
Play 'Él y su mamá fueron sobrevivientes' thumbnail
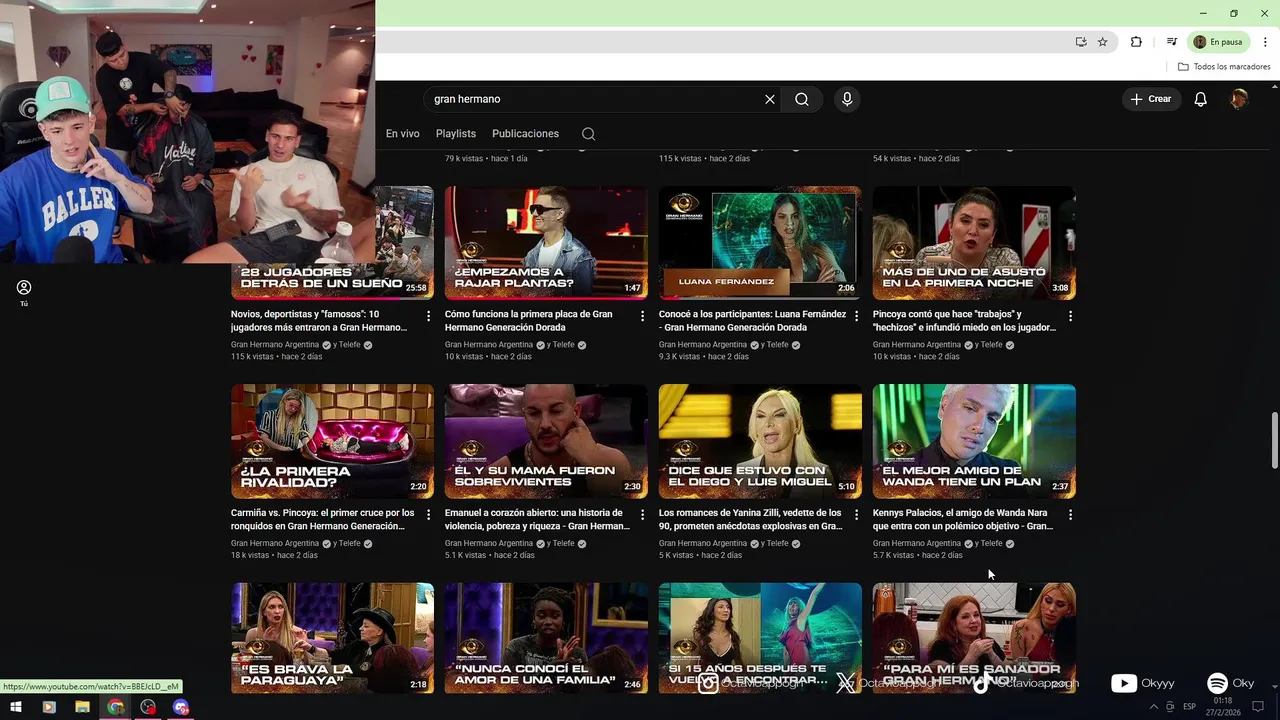[x=546, y=441]
